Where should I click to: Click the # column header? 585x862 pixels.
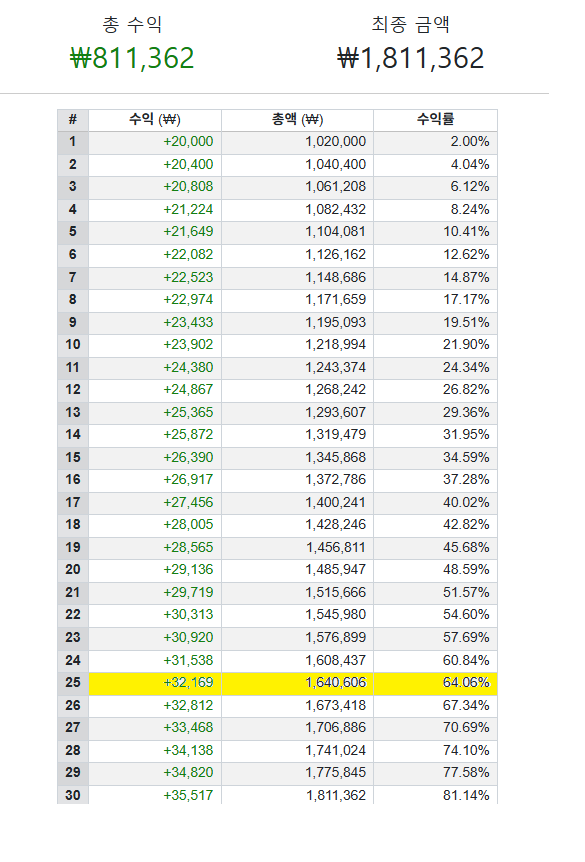click(x=73, y=120)
